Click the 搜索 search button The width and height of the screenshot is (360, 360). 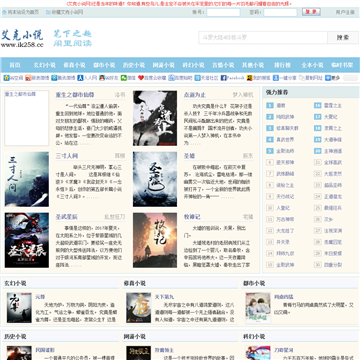(x=343, y=37)
